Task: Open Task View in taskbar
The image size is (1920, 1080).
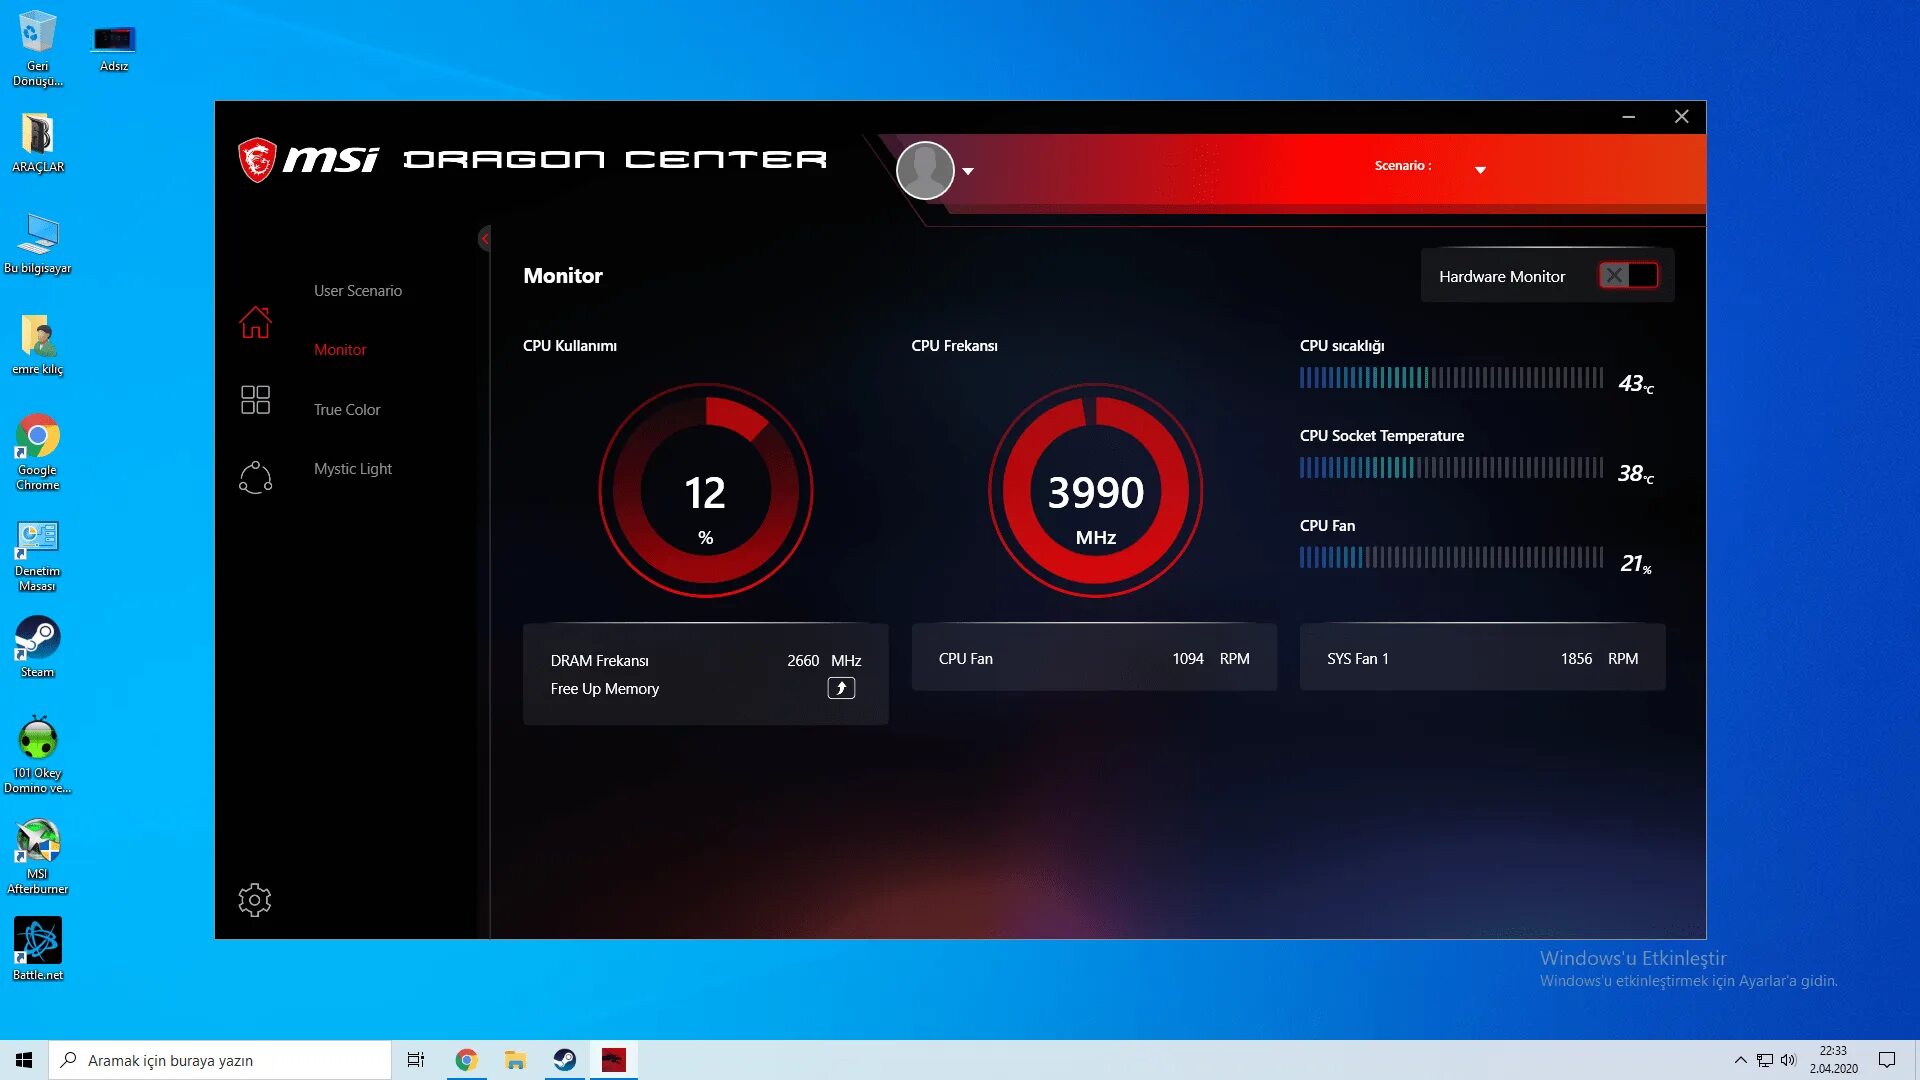Action: pos(416,1060)
